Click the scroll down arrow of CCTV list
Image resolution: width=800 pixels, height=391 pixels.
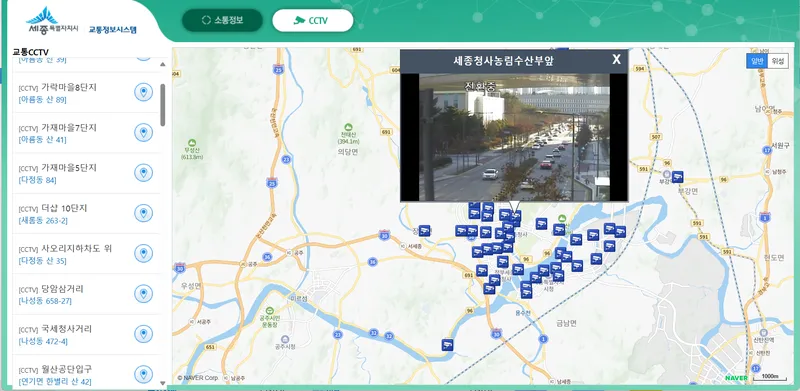(163, 382)
